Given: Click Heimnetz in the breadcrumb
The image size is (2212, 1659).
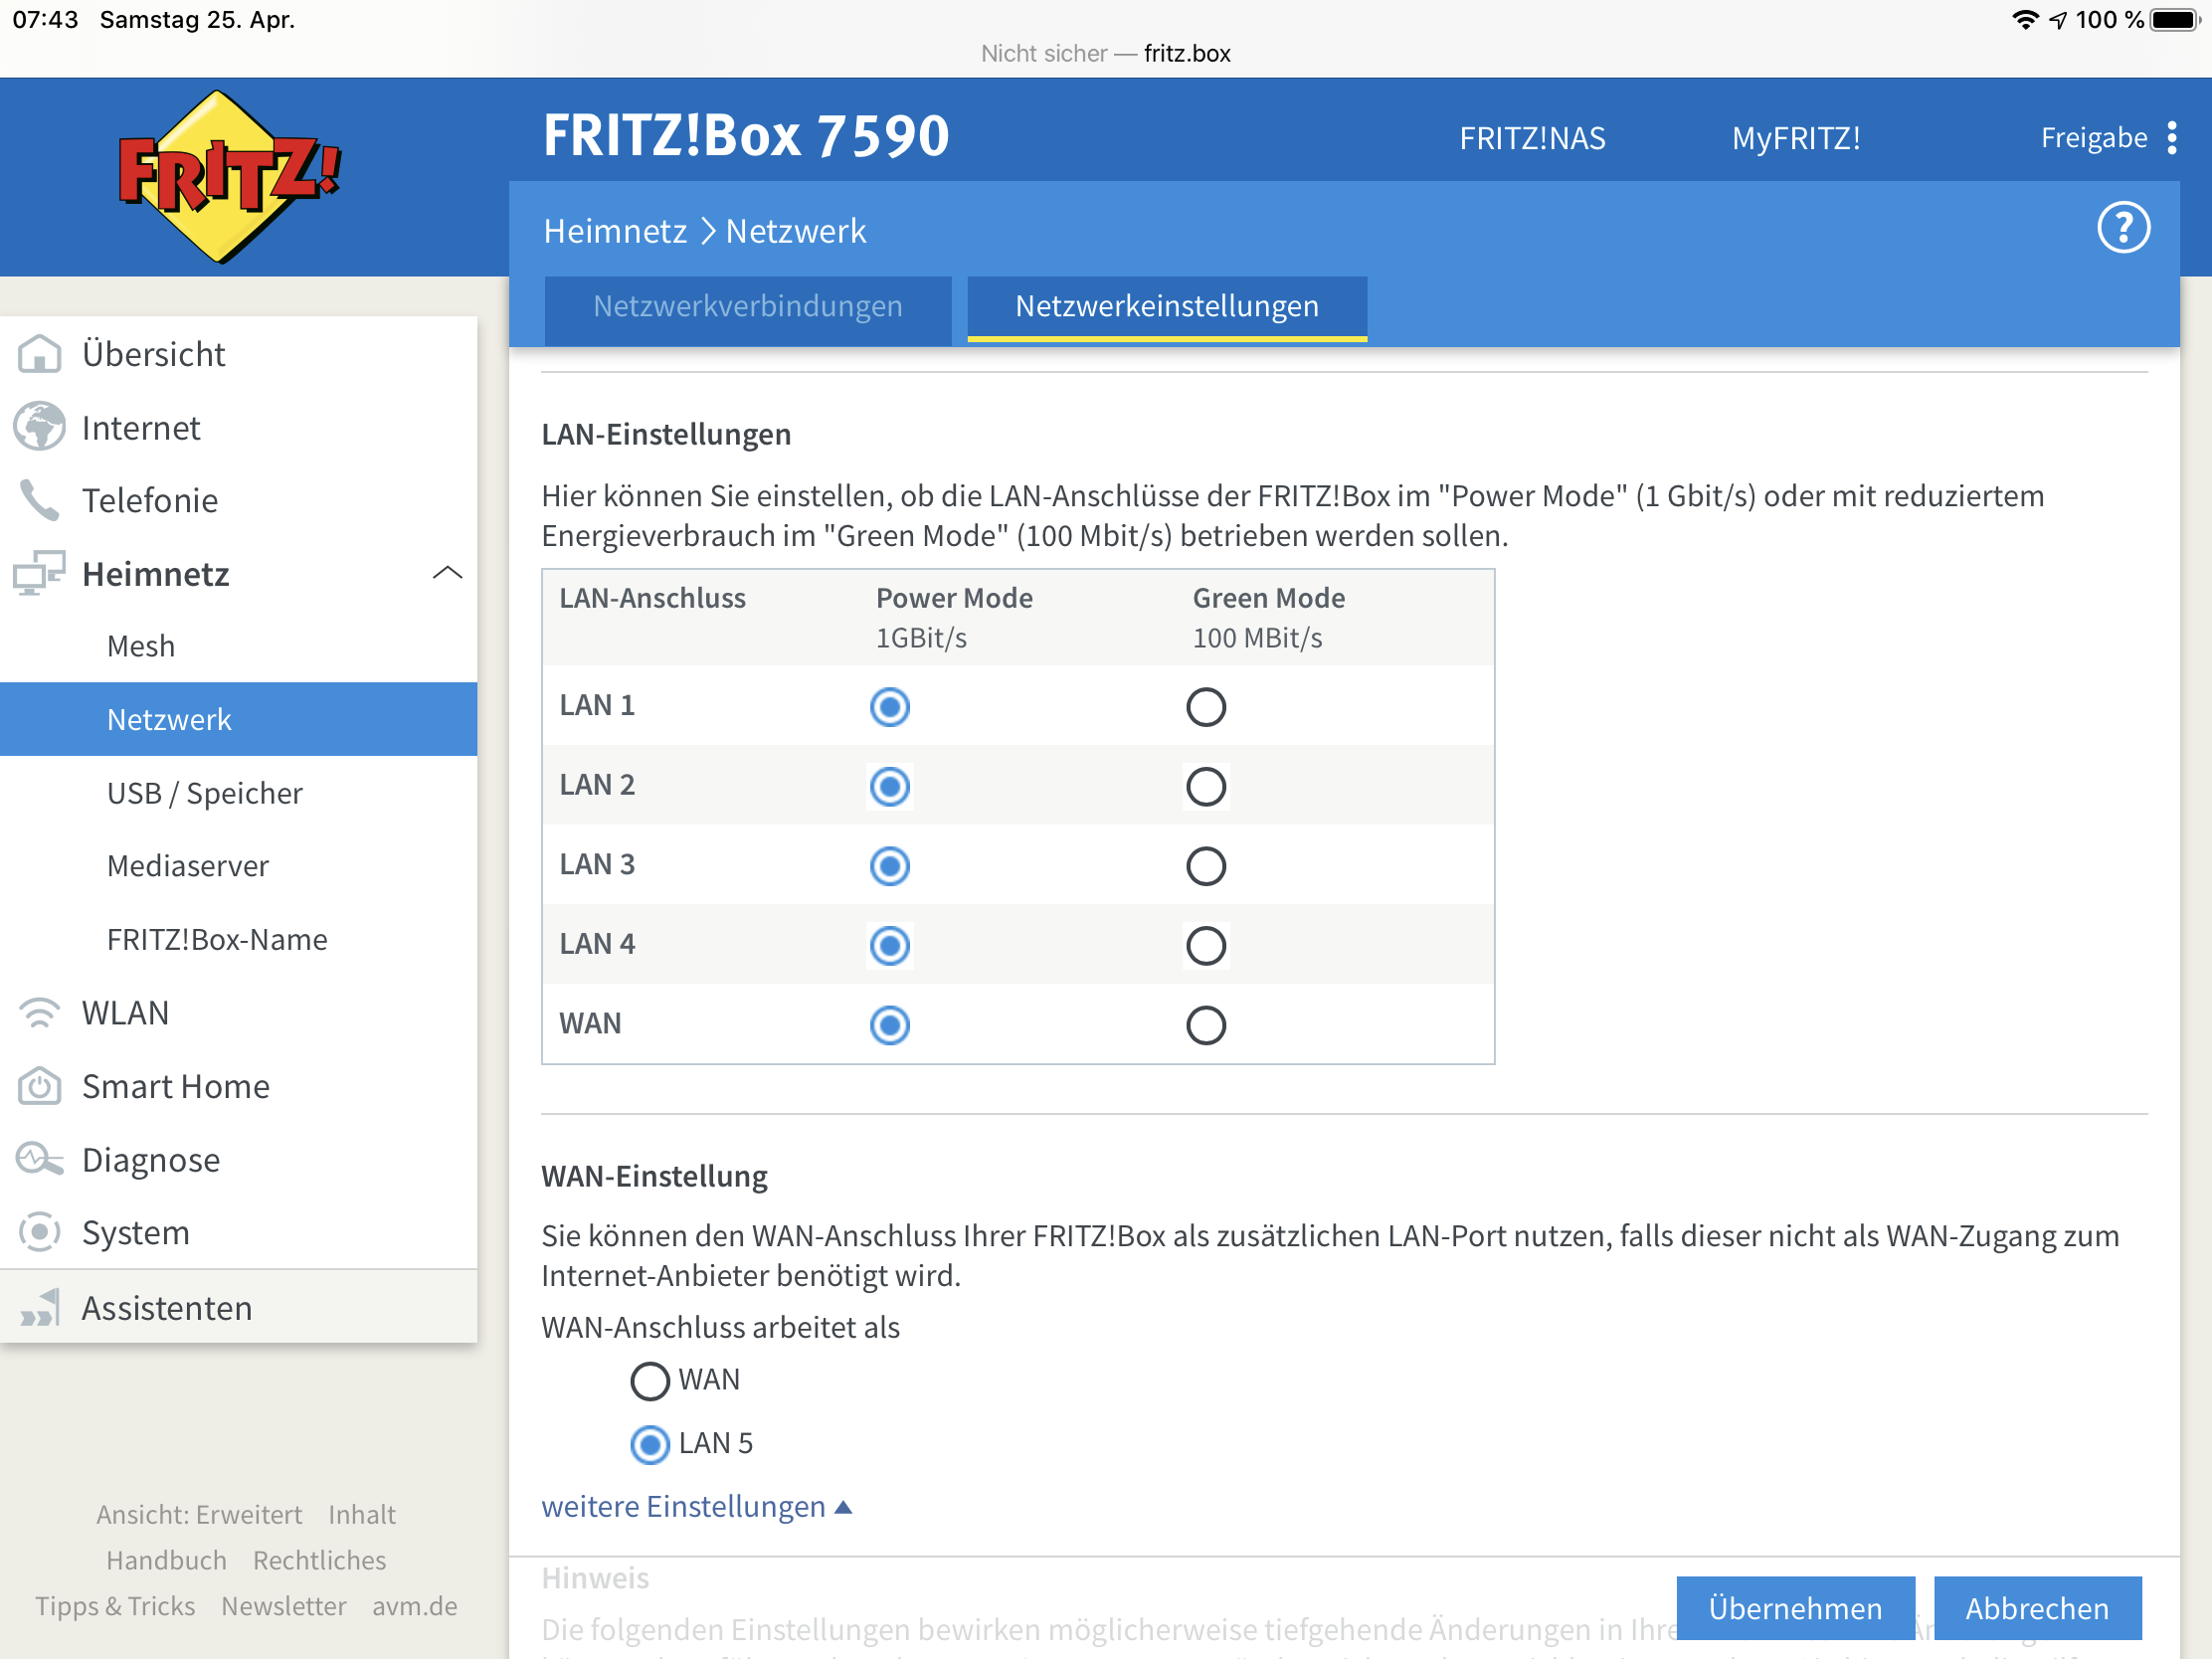Looking at the screenshot, I should pyautogui.click(x=615, y=231).
